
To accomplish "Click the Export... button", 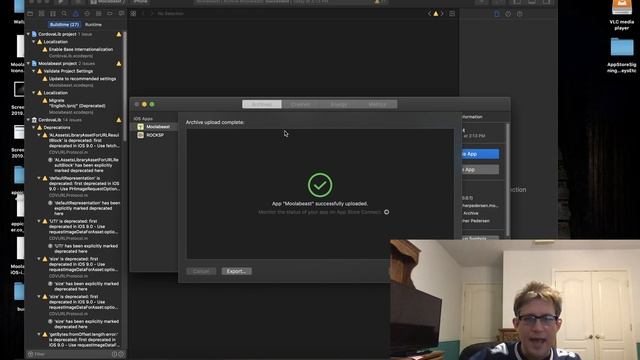I will tap(236, 271).
